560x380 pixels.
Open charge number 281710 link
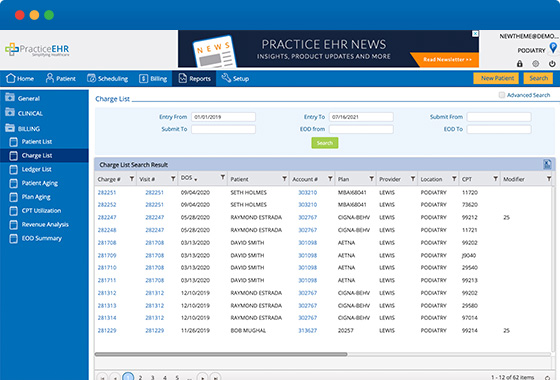pyautogui.click(x=107, y=268)
